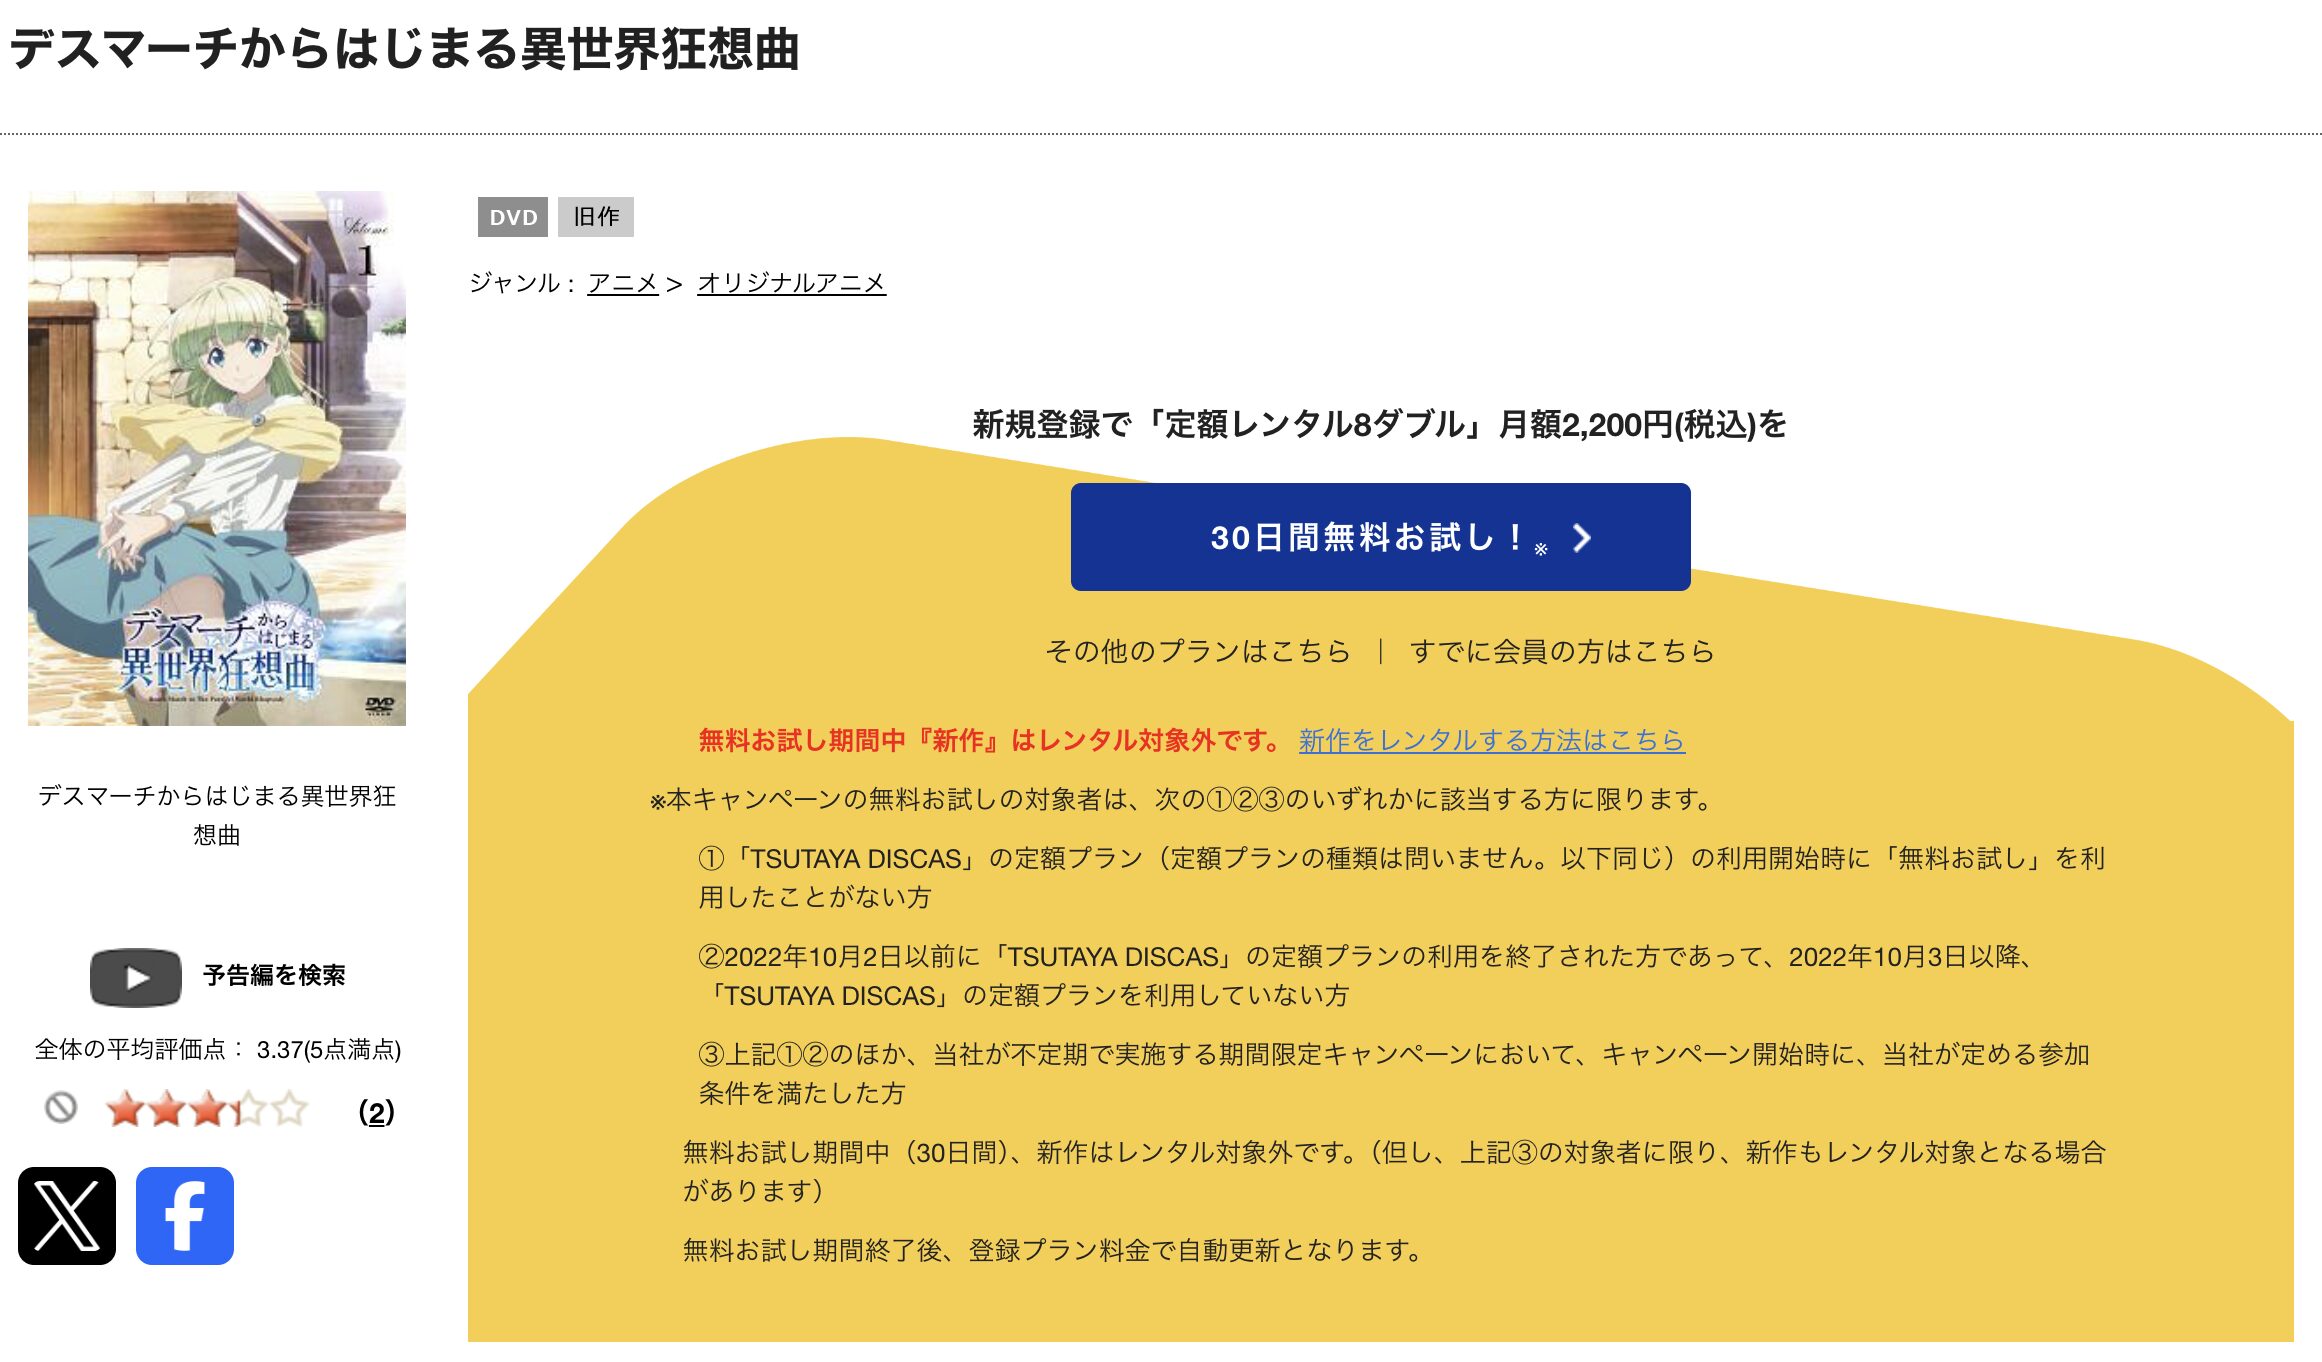2322x1362 pixels.
Task: Start 30日間無料お試し button
Action: (1380, 537)
